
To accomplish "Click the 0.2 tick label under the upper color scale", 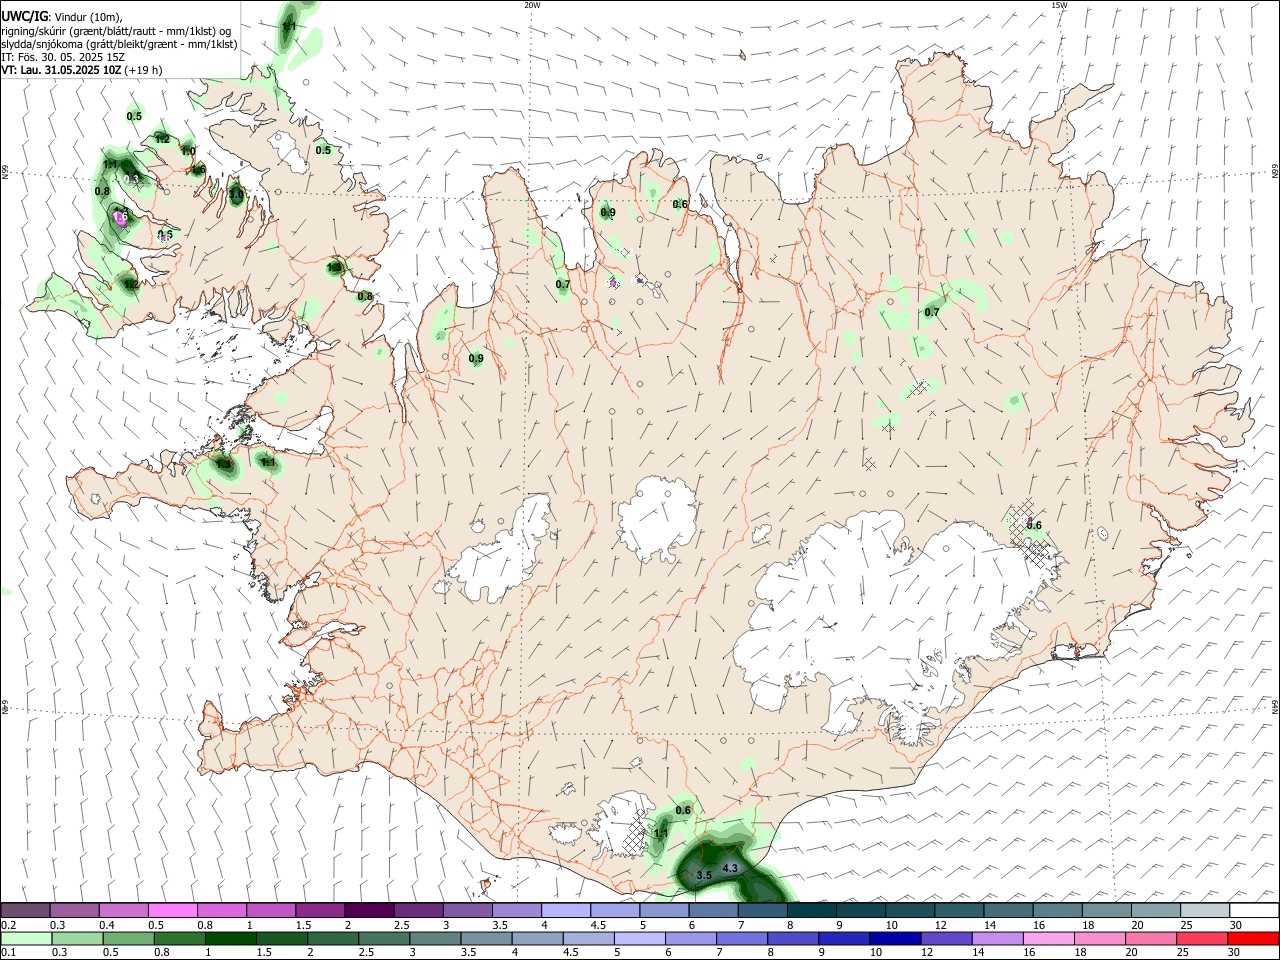I will pyautogui.click(x=8, y=925).
